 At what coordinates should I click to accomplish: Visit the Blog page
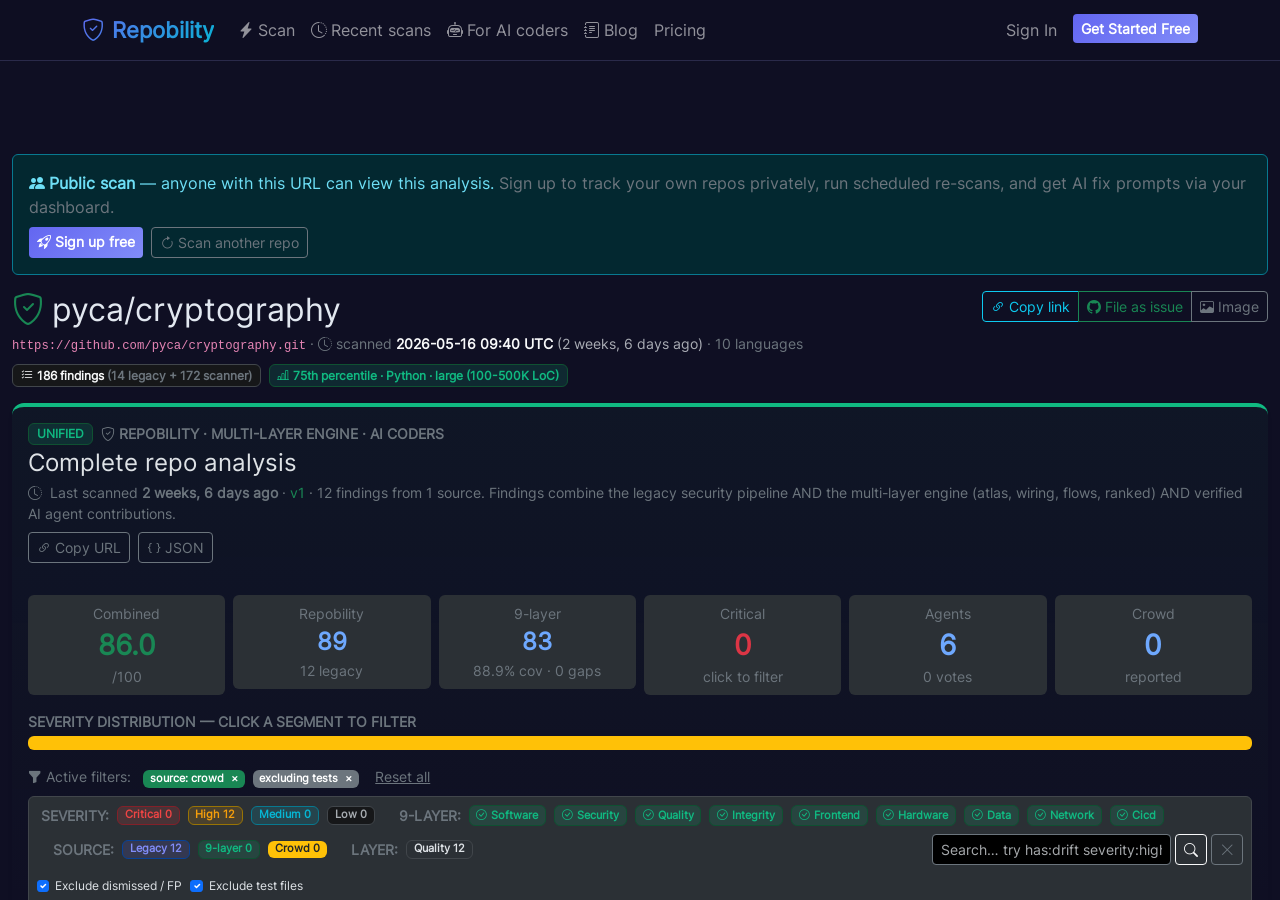click(x=611, y=30)
